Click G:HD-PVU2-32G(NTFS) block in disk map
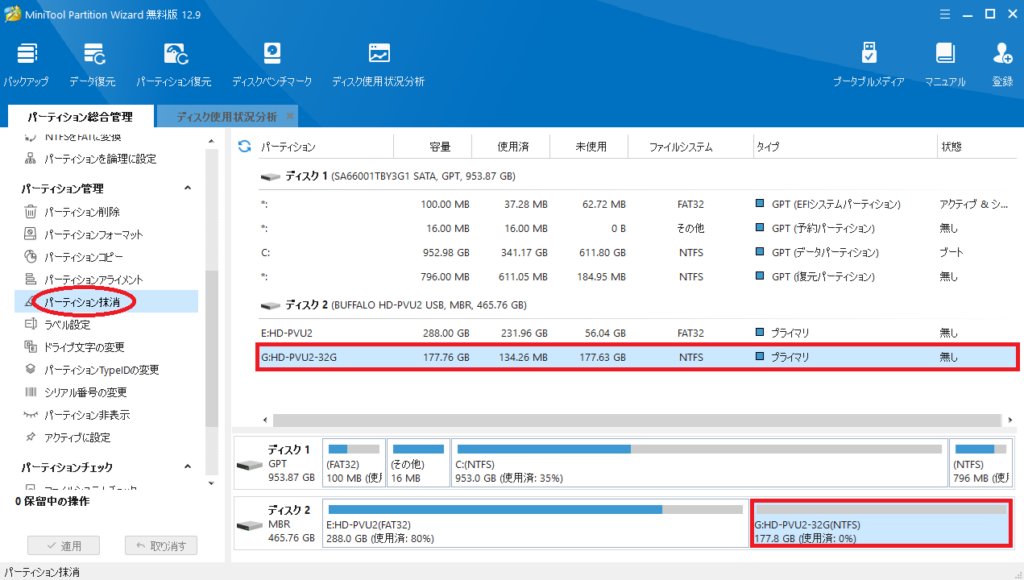Image resolution: width=1024 pixels, height=580 pixels. point(881,523)
